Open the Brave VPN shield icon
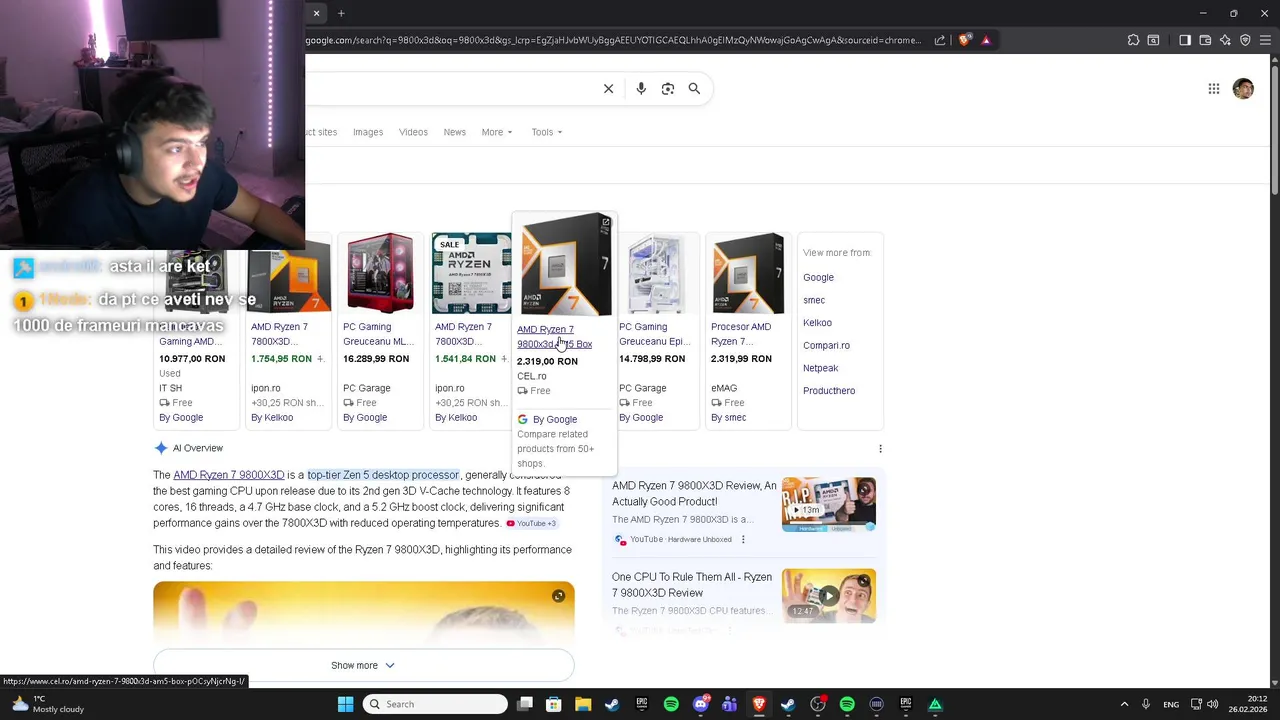Viewport: 1280px width, 720px height. [x=1245, y=40]
